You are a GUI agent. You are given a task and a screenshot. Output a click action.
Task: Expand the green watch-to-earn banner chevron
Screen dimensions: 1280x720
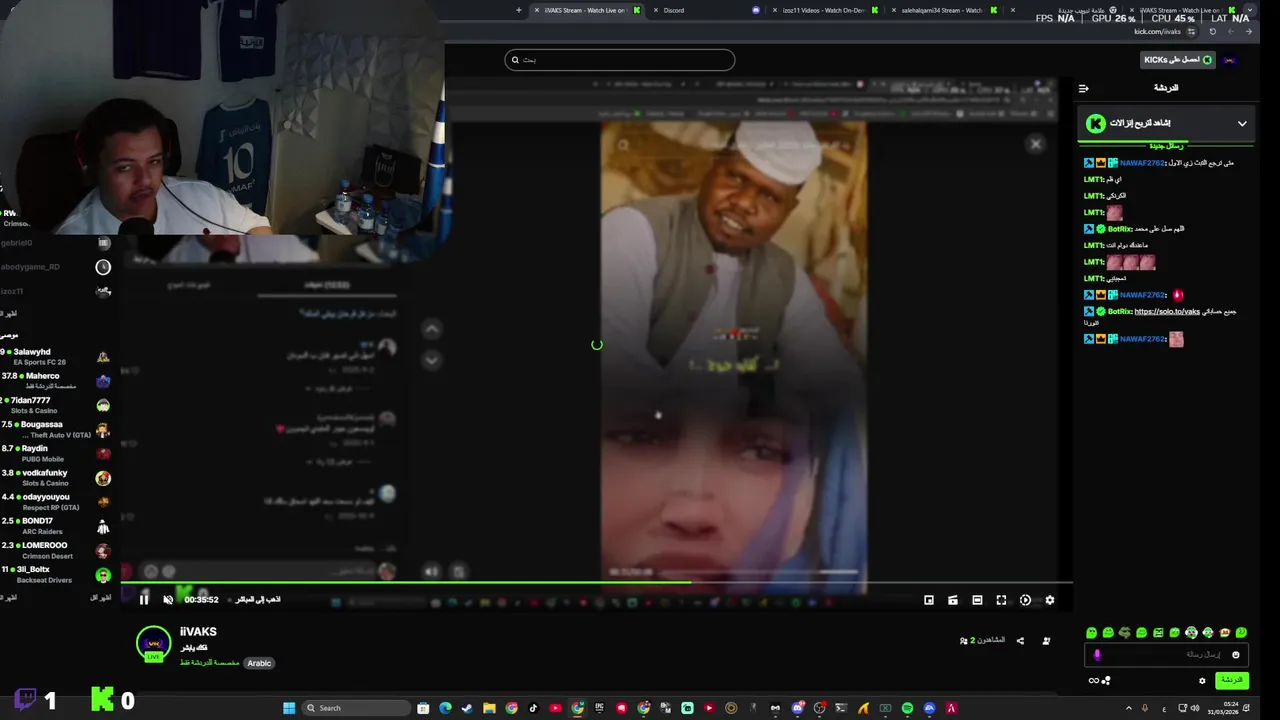(x=1242, y=124)
